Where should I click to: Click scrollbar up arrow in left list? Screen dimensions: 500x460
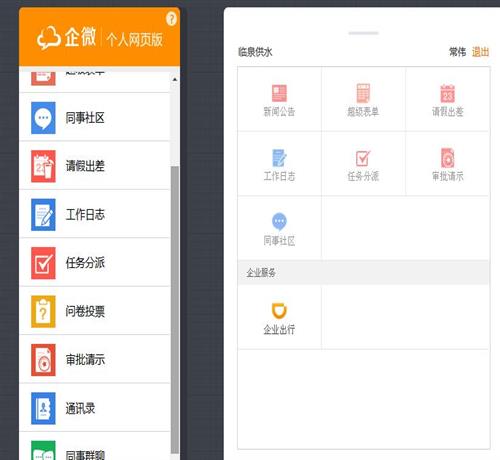pyautogui.click(x=175, y=79)
